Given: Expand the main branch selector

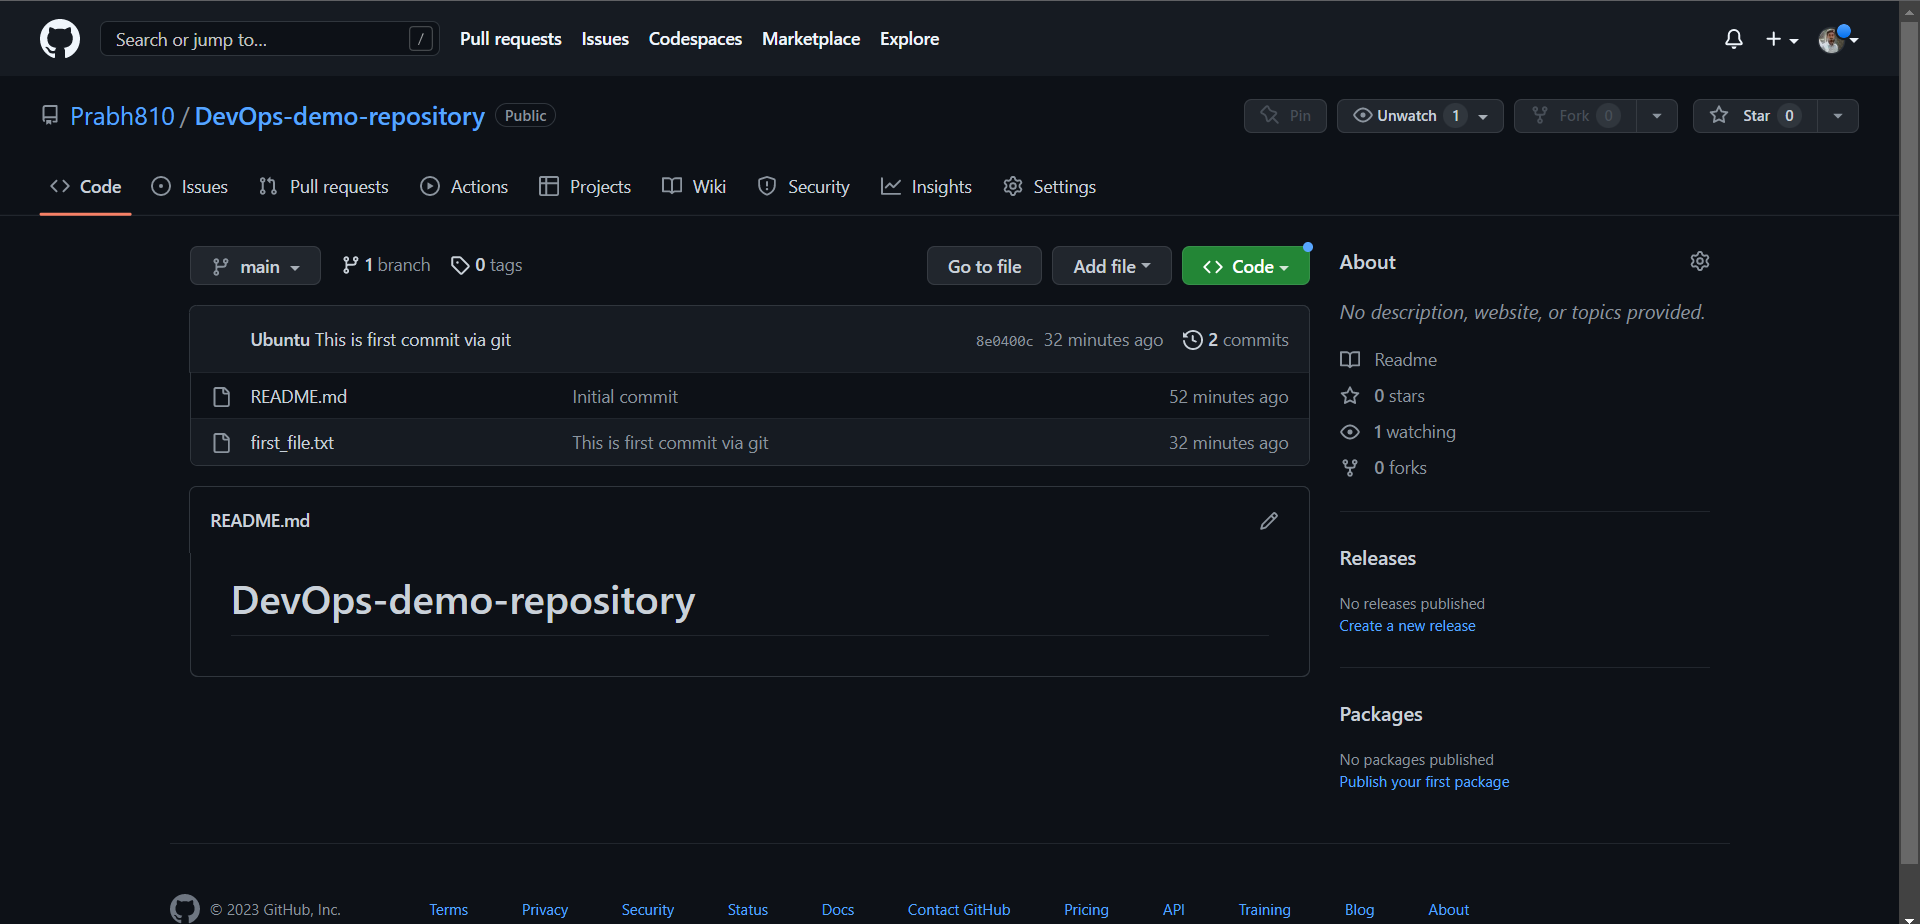Looking at the screenshot, I should [x=255, y=266].
